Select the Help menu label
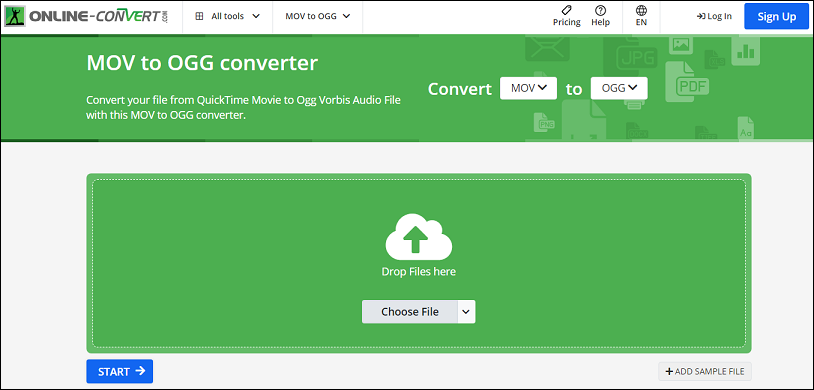Screen dimensions: 814x390 [x=601, y=22]
